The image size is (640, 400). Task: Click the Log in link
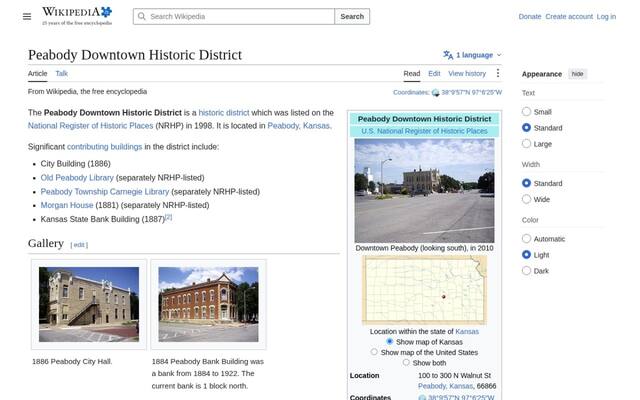(x=606, y=16)
